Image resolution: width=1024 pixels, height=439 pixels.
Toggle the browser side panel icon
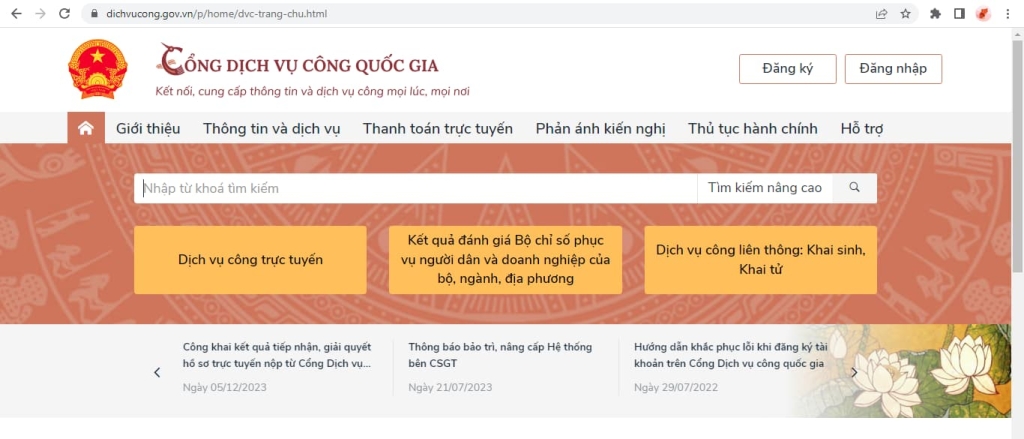click(x=959, y=14)
